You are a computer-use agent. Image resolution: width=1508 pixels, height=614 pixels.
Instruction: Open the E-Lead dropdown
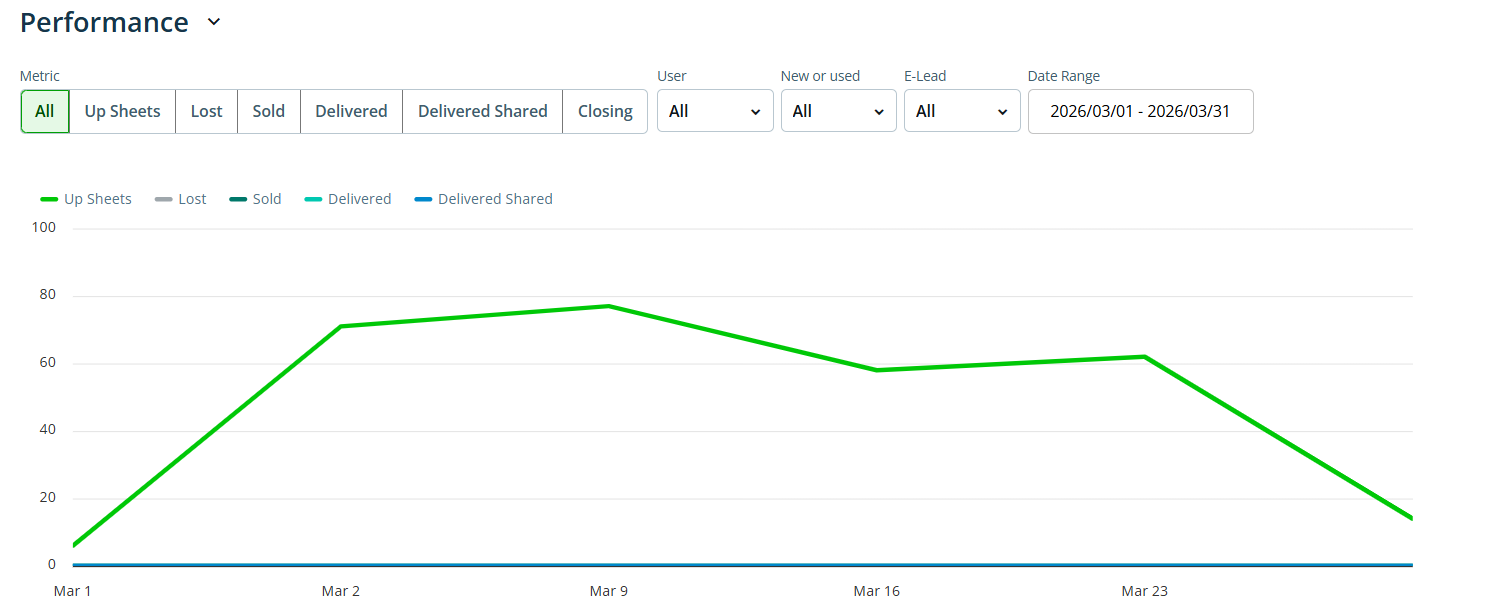click(961, 111)
